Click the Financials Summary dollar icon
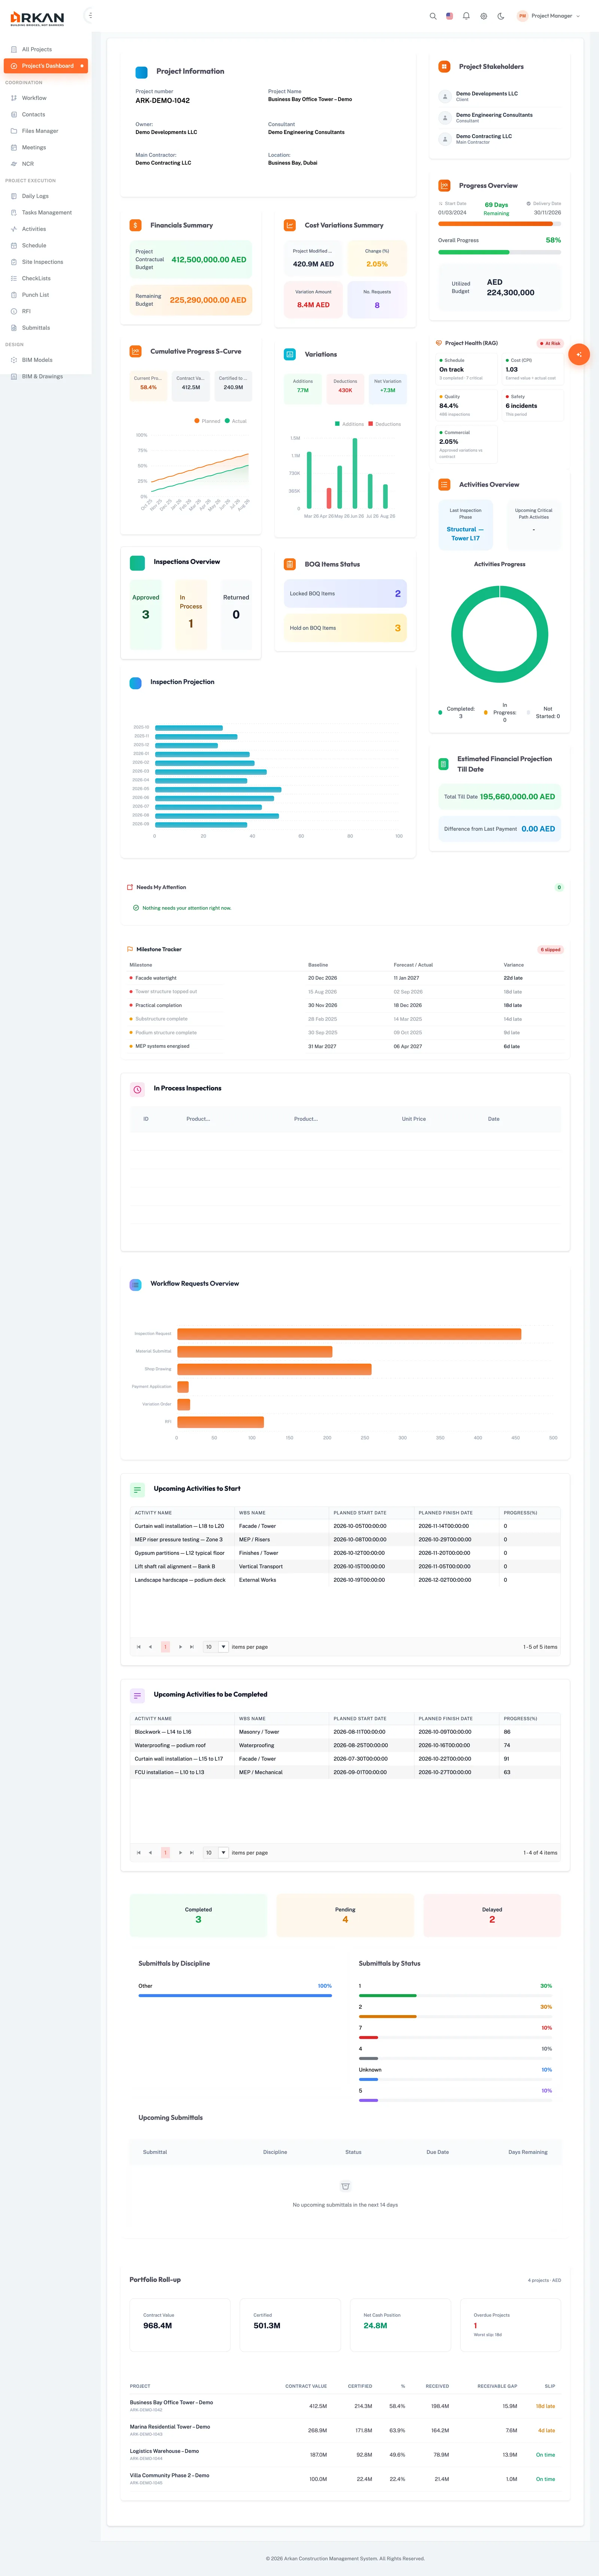 click(x=135, y=225)
